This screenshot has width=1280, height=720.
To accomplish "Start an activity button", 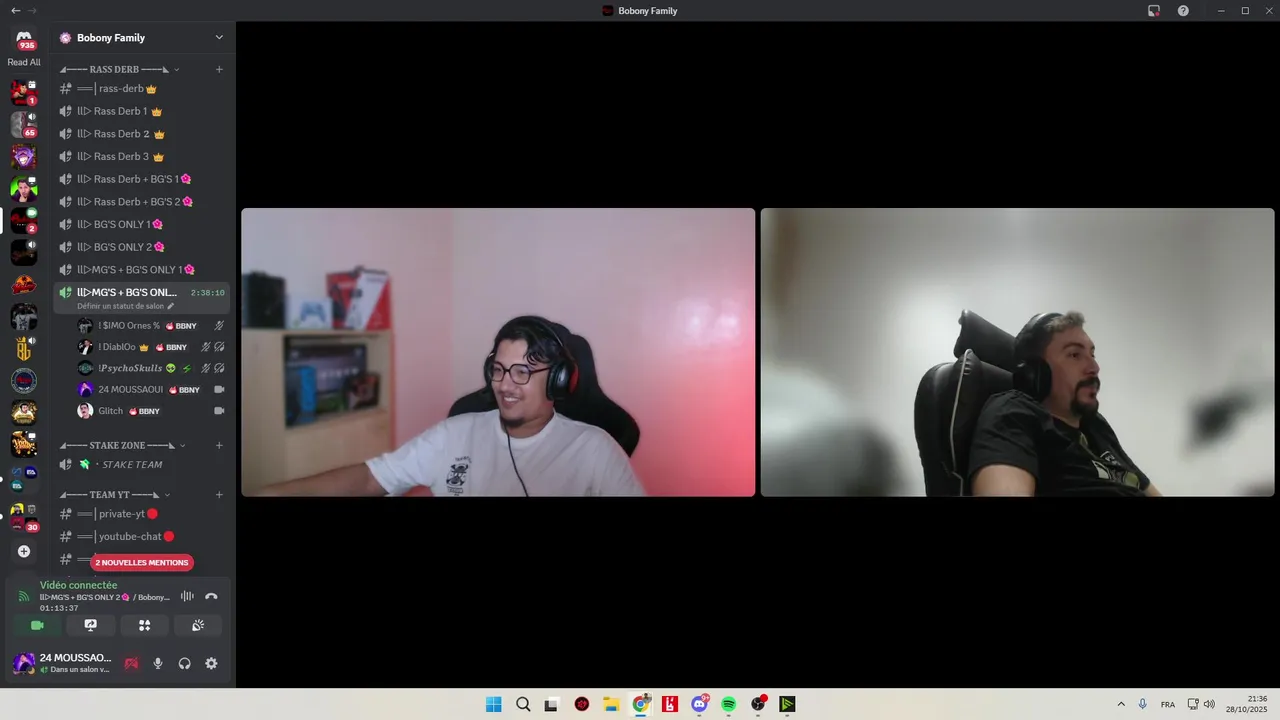I will pos(144,625).
